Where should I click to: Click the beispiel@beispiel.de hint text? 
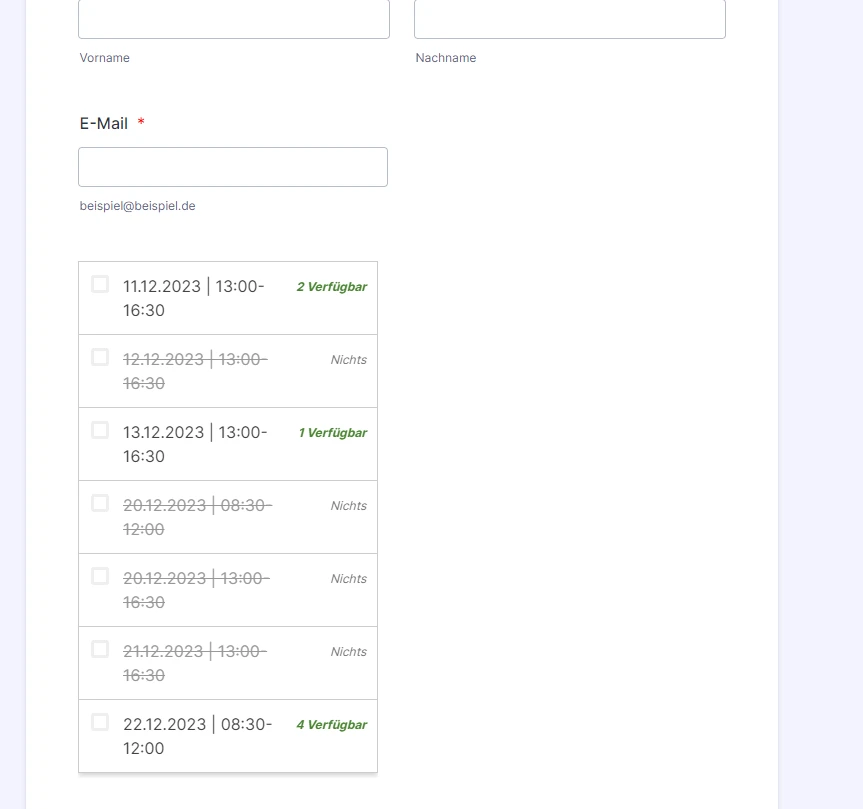pyautogui.click(x=137, y=206)
